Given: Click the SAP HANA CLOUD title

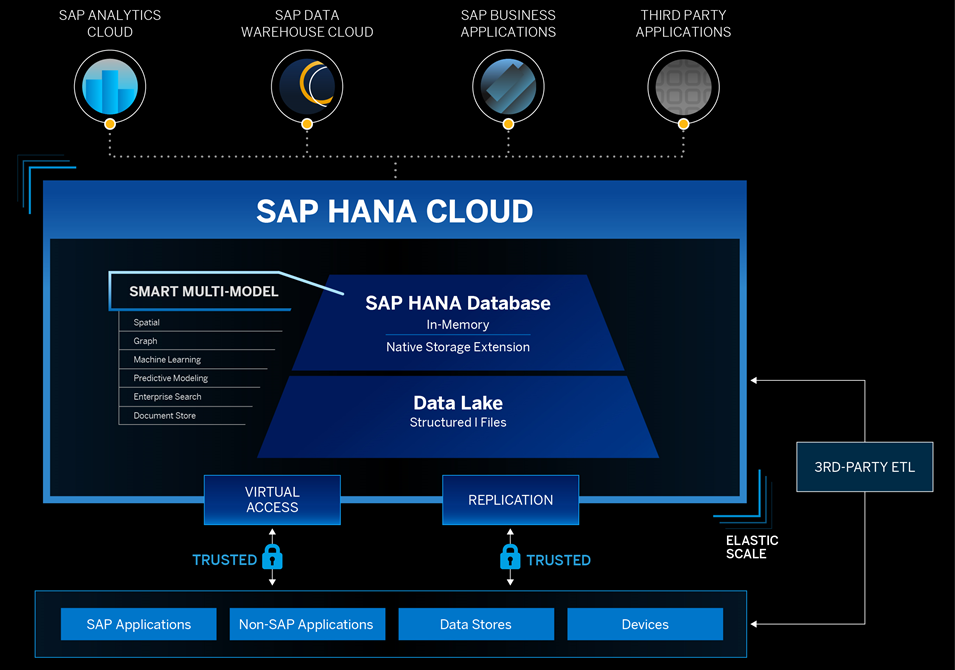Looking at the screenshot, I should [395, 211].
